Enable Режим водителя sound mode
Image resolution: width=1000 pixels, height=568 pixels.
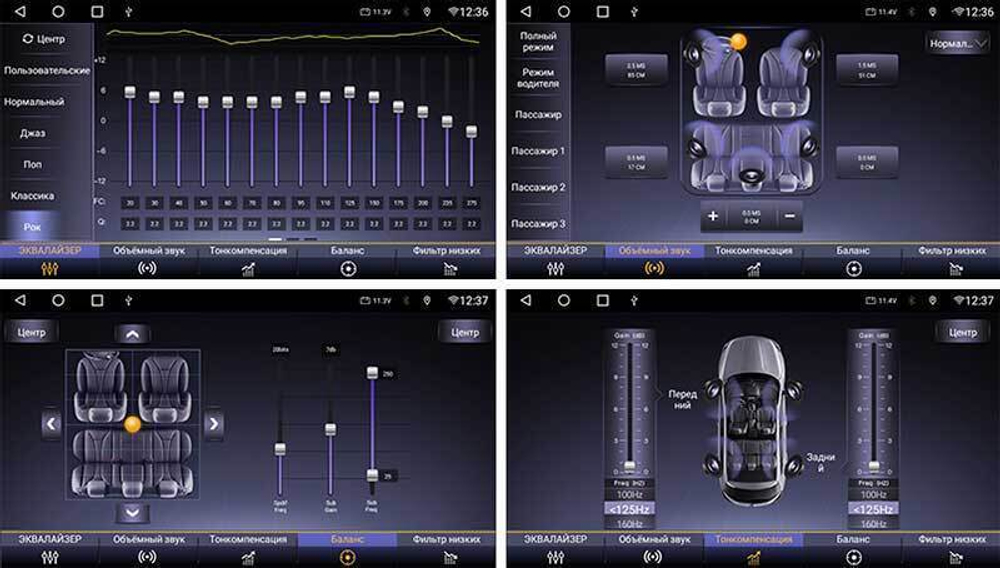pyautogui.click(x=538, y=79)
